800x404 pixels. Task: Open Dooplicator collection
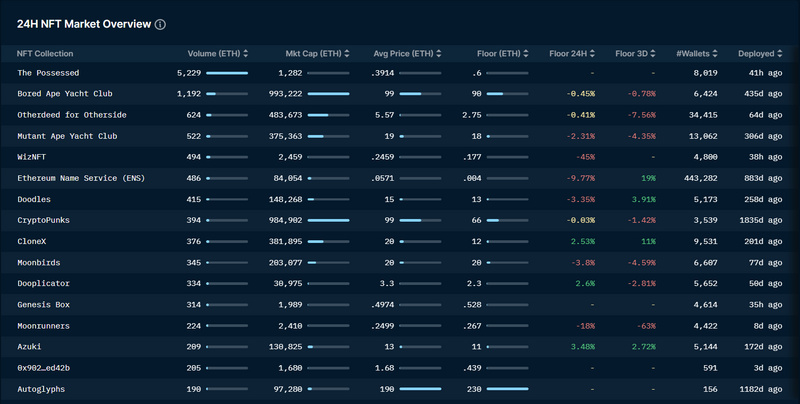[43, 284]
